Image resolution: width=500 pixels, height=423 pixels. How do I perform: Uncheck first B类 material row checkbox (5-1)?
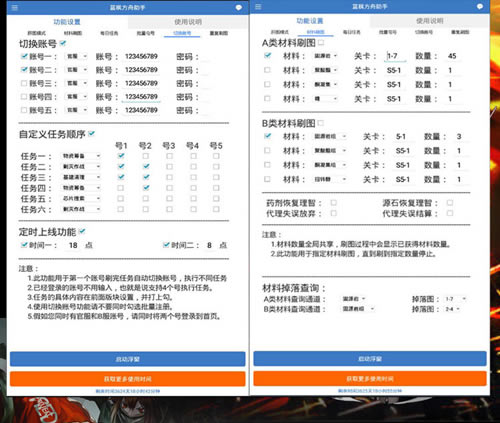(267, 136)
